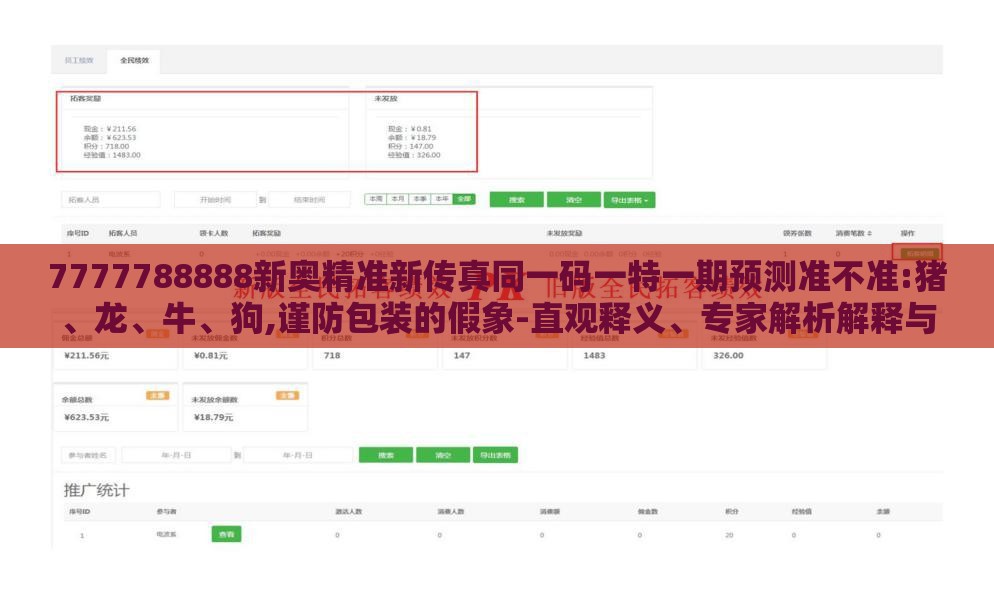The width and height of the screenshot is (994, 592).
Task: Click the upper 搜索 button beside range filters
Action: tap(517, 200)
